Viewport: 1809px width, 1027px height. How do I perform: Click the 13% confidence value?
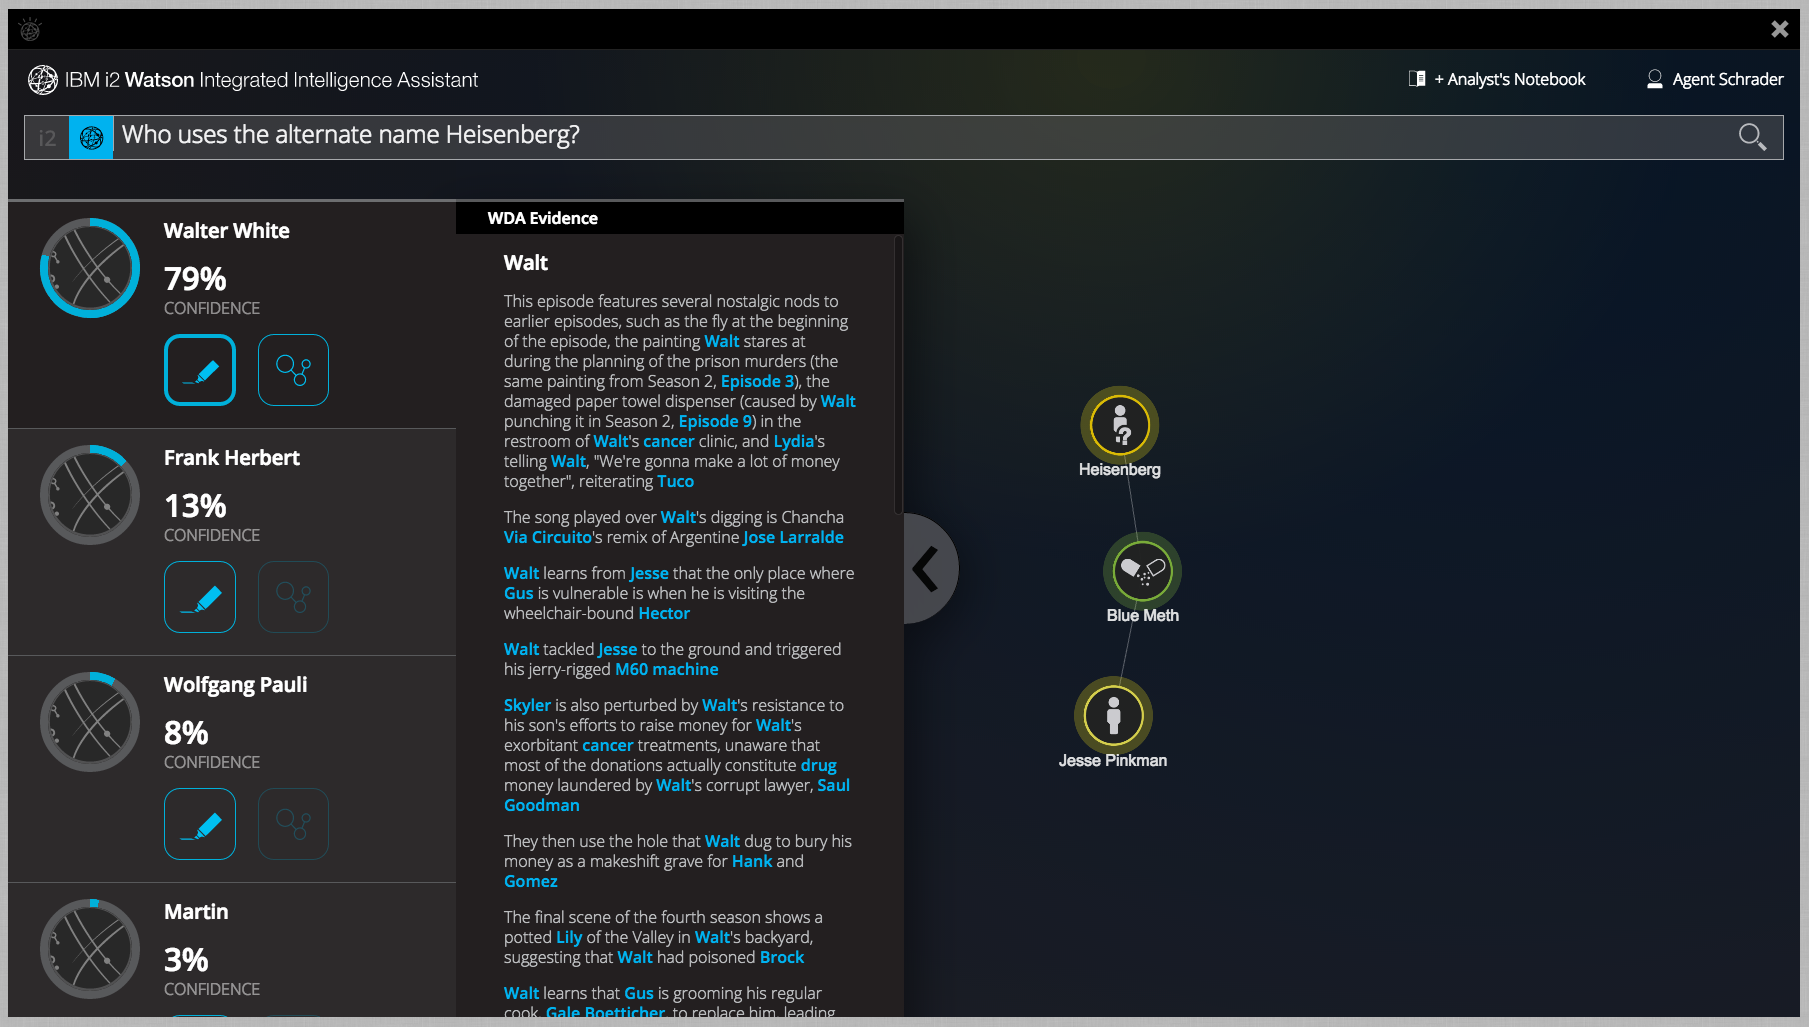[x=195, y=506]
